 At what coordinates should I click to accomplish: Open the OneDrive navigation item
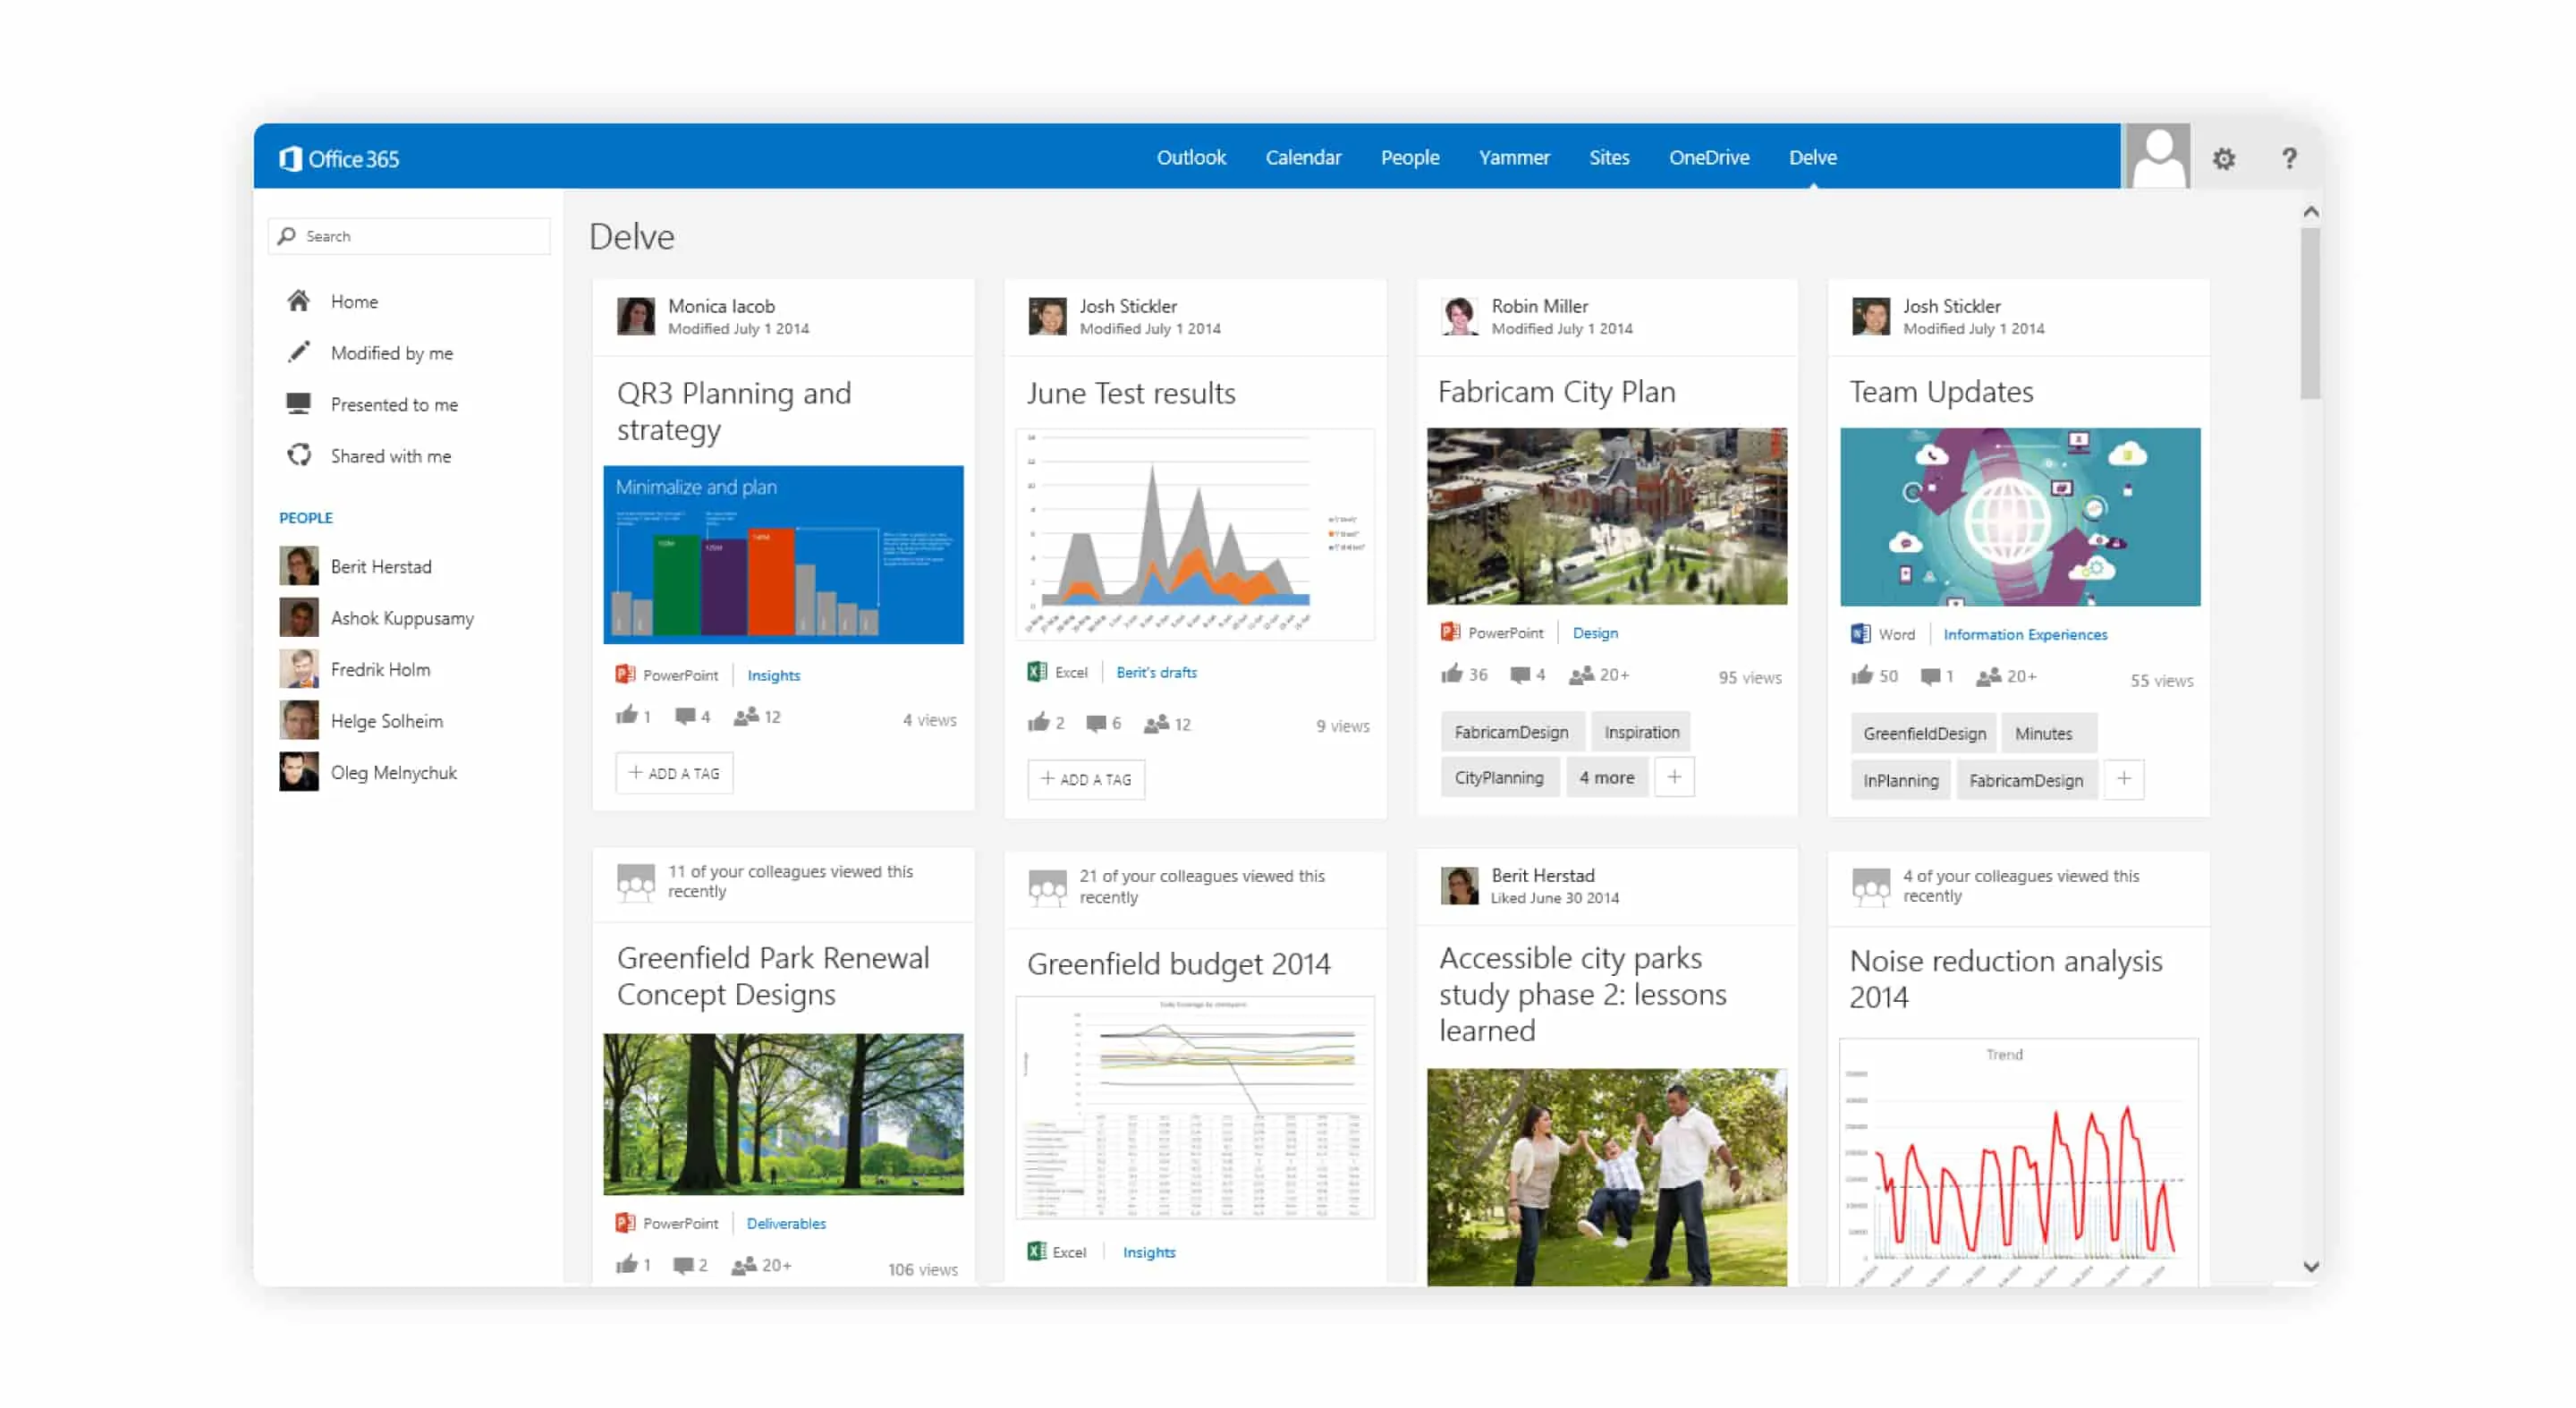click(1709, 157)
